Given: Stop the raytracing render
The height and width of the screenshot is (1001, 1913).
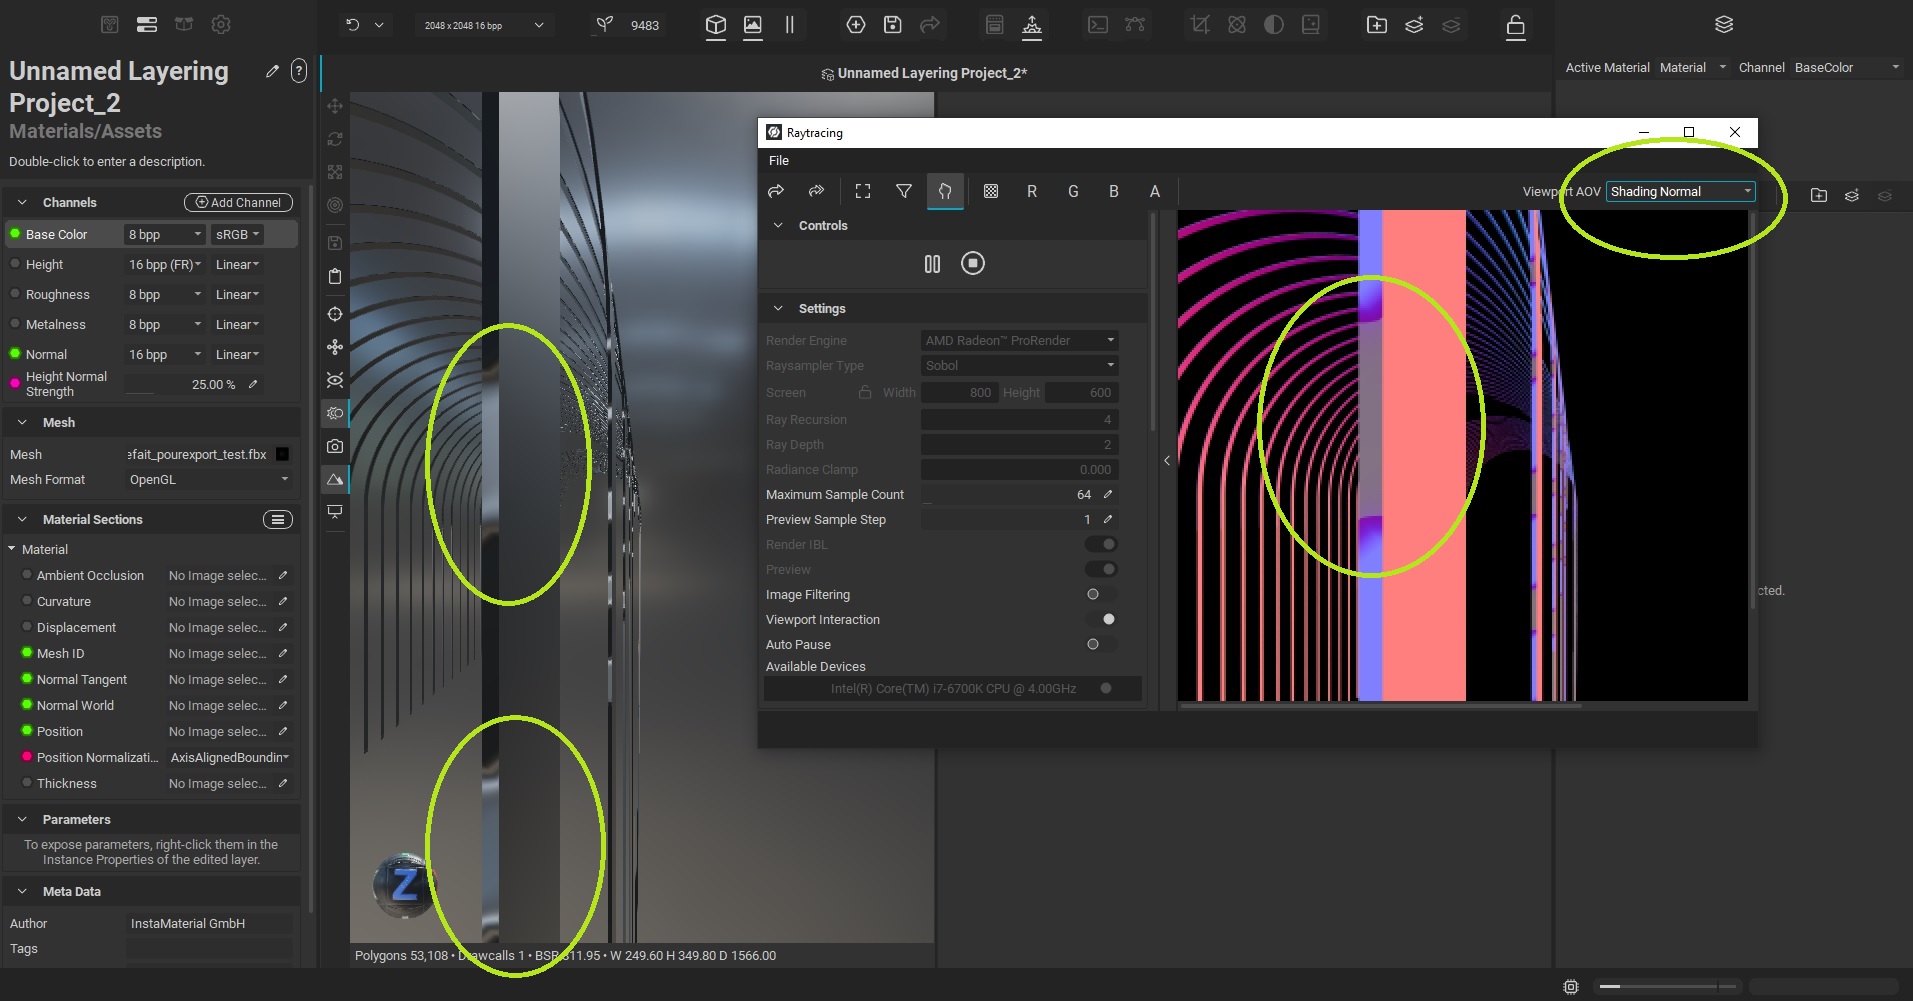Looking at the screenshot, I should 972,263.
